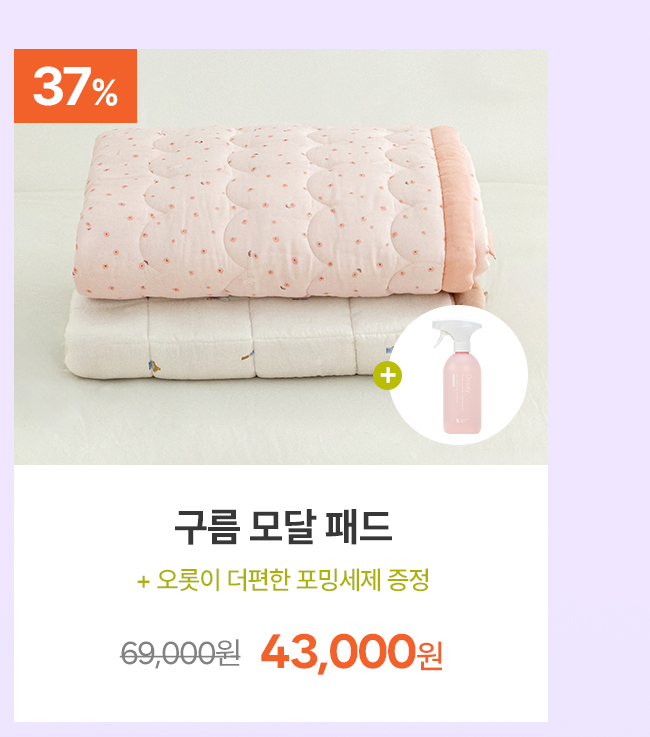Click the white circle gift inset
This screenshot has width=650, height=737.
(458, 375)
